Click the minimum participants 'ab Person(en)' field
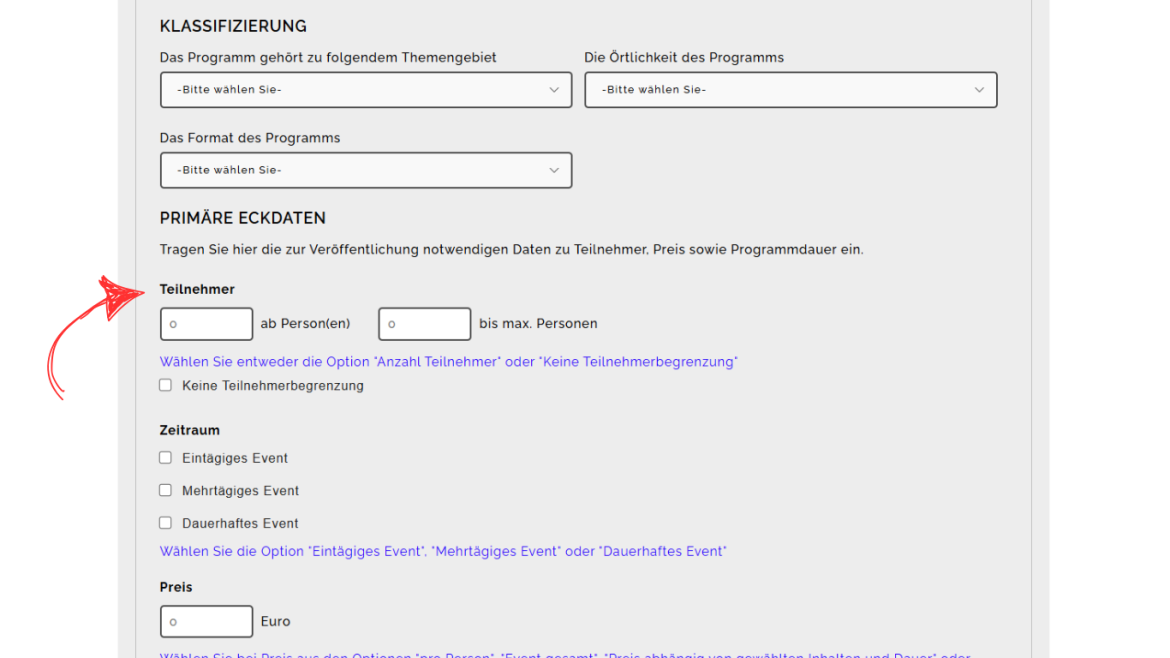 coord(206,324)
